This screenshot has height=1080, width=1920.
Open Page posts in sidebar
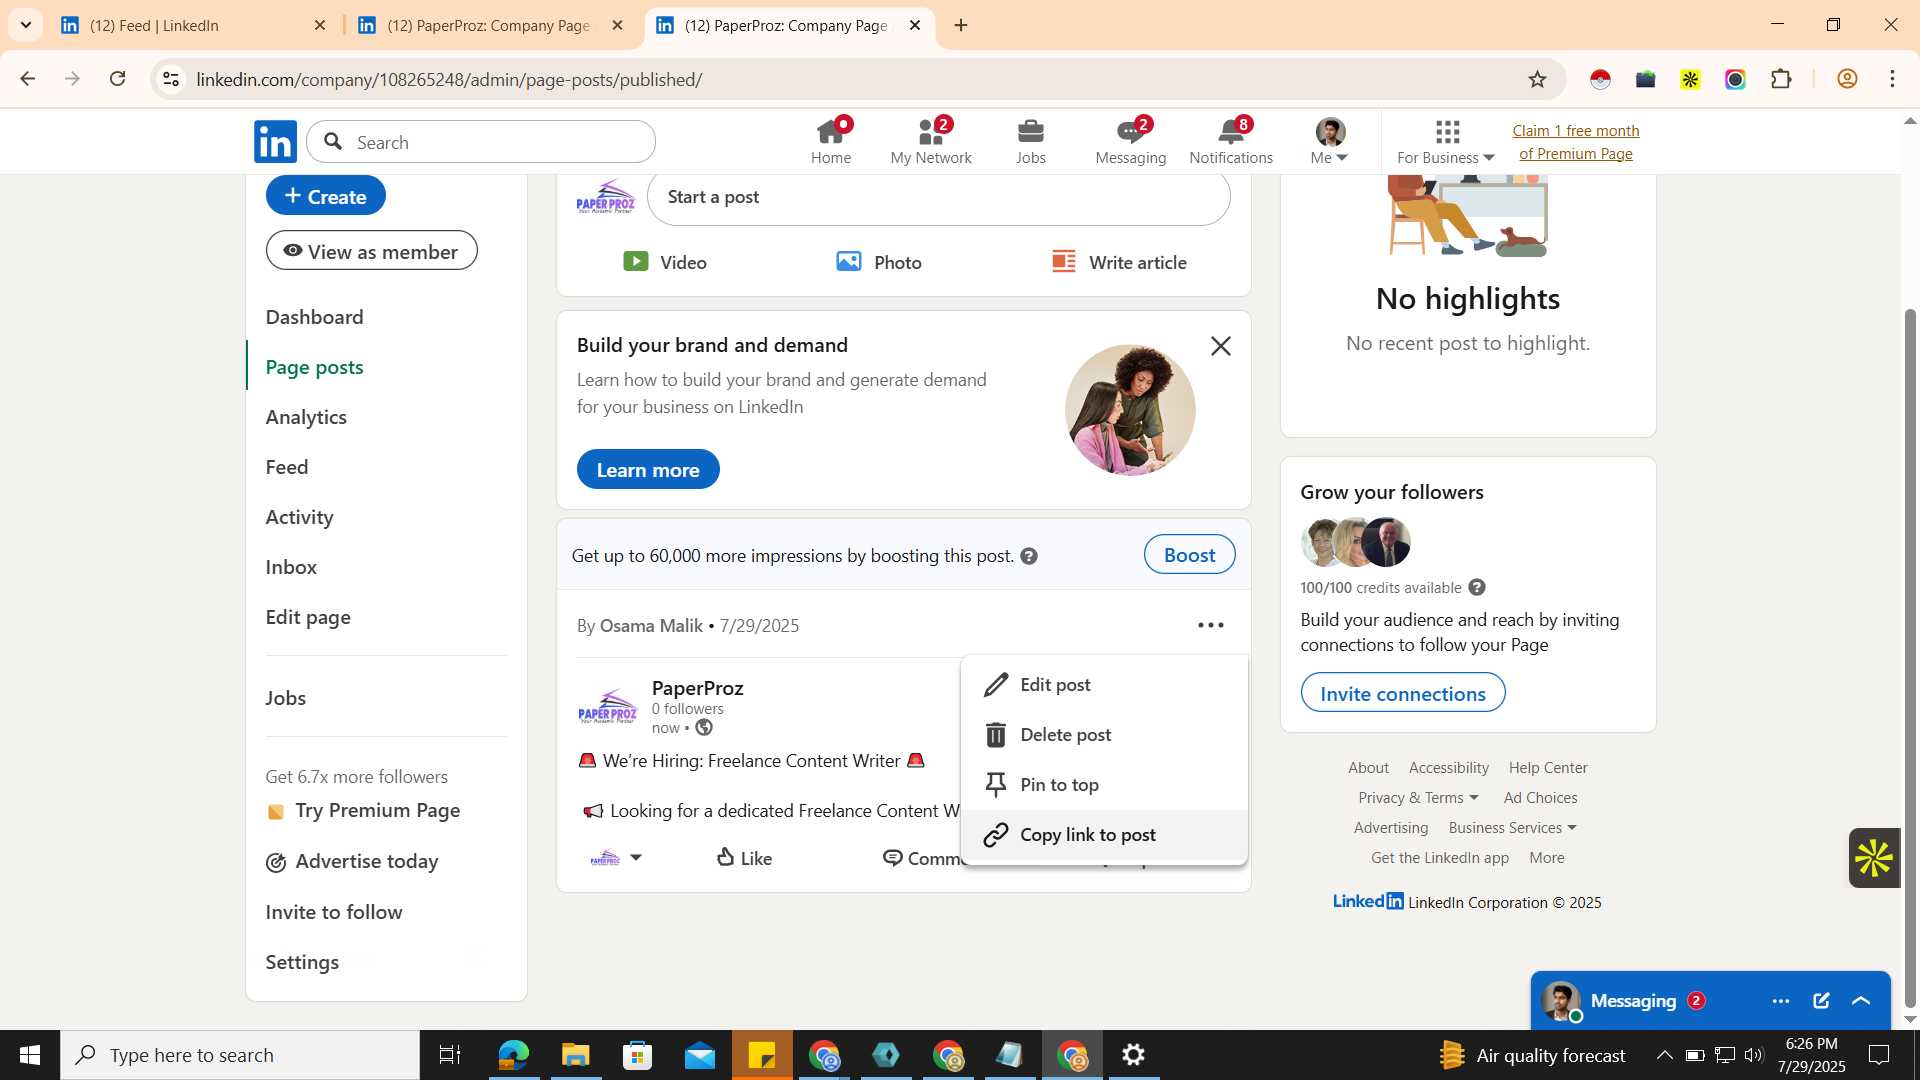314,367
